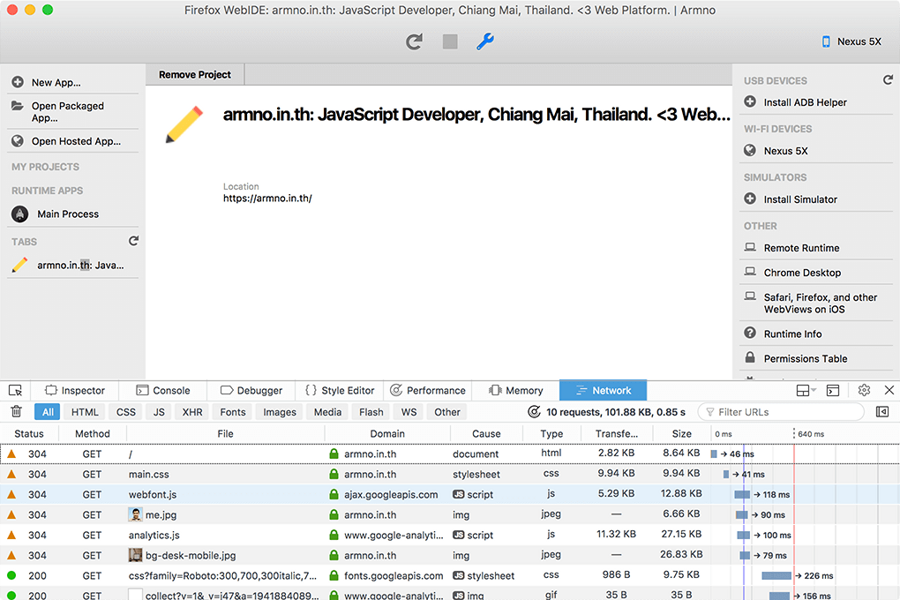Open Packaged App folder icon
Image resolution: width=900 pixels, height=600 pixels.
18,106
